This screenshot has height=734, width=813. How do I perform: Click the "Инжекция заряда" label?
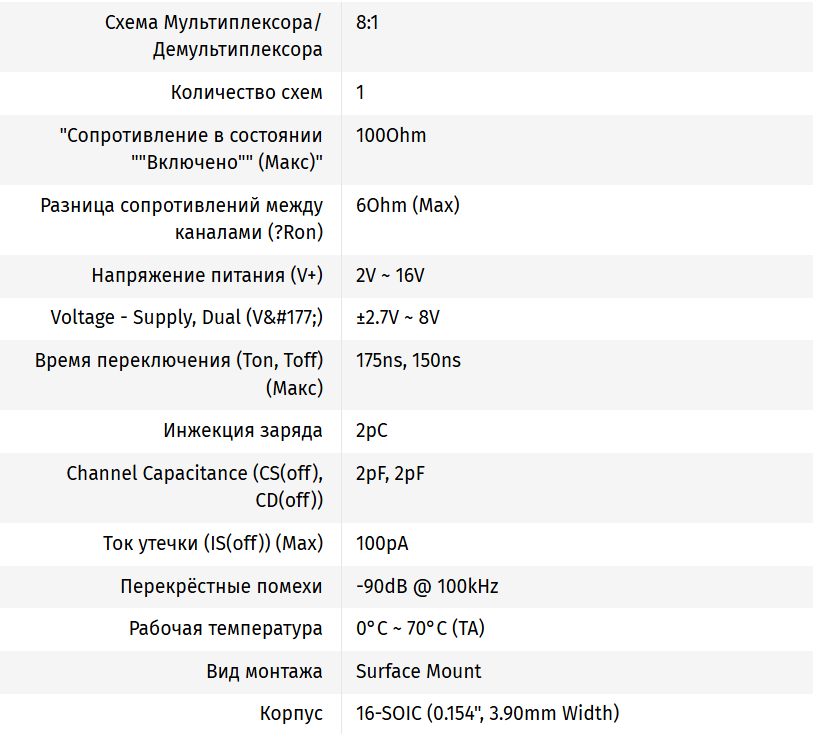click(x=243, y=431)
